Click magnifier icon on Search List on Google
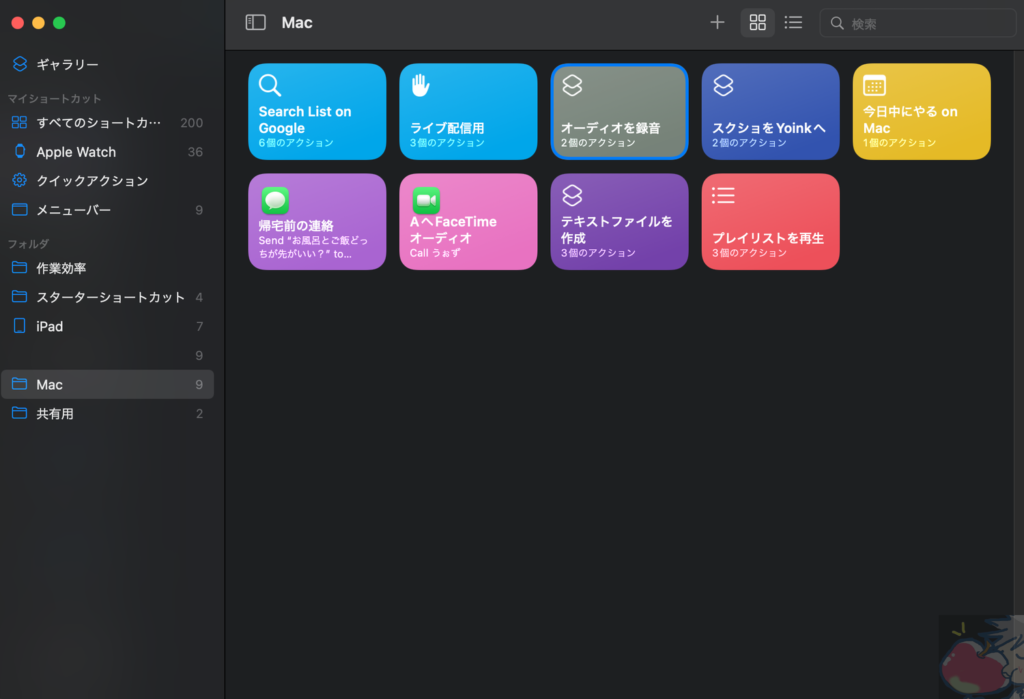Image resolution: width=1024 pixels, height=699 pixels. (x=270, y=85)
